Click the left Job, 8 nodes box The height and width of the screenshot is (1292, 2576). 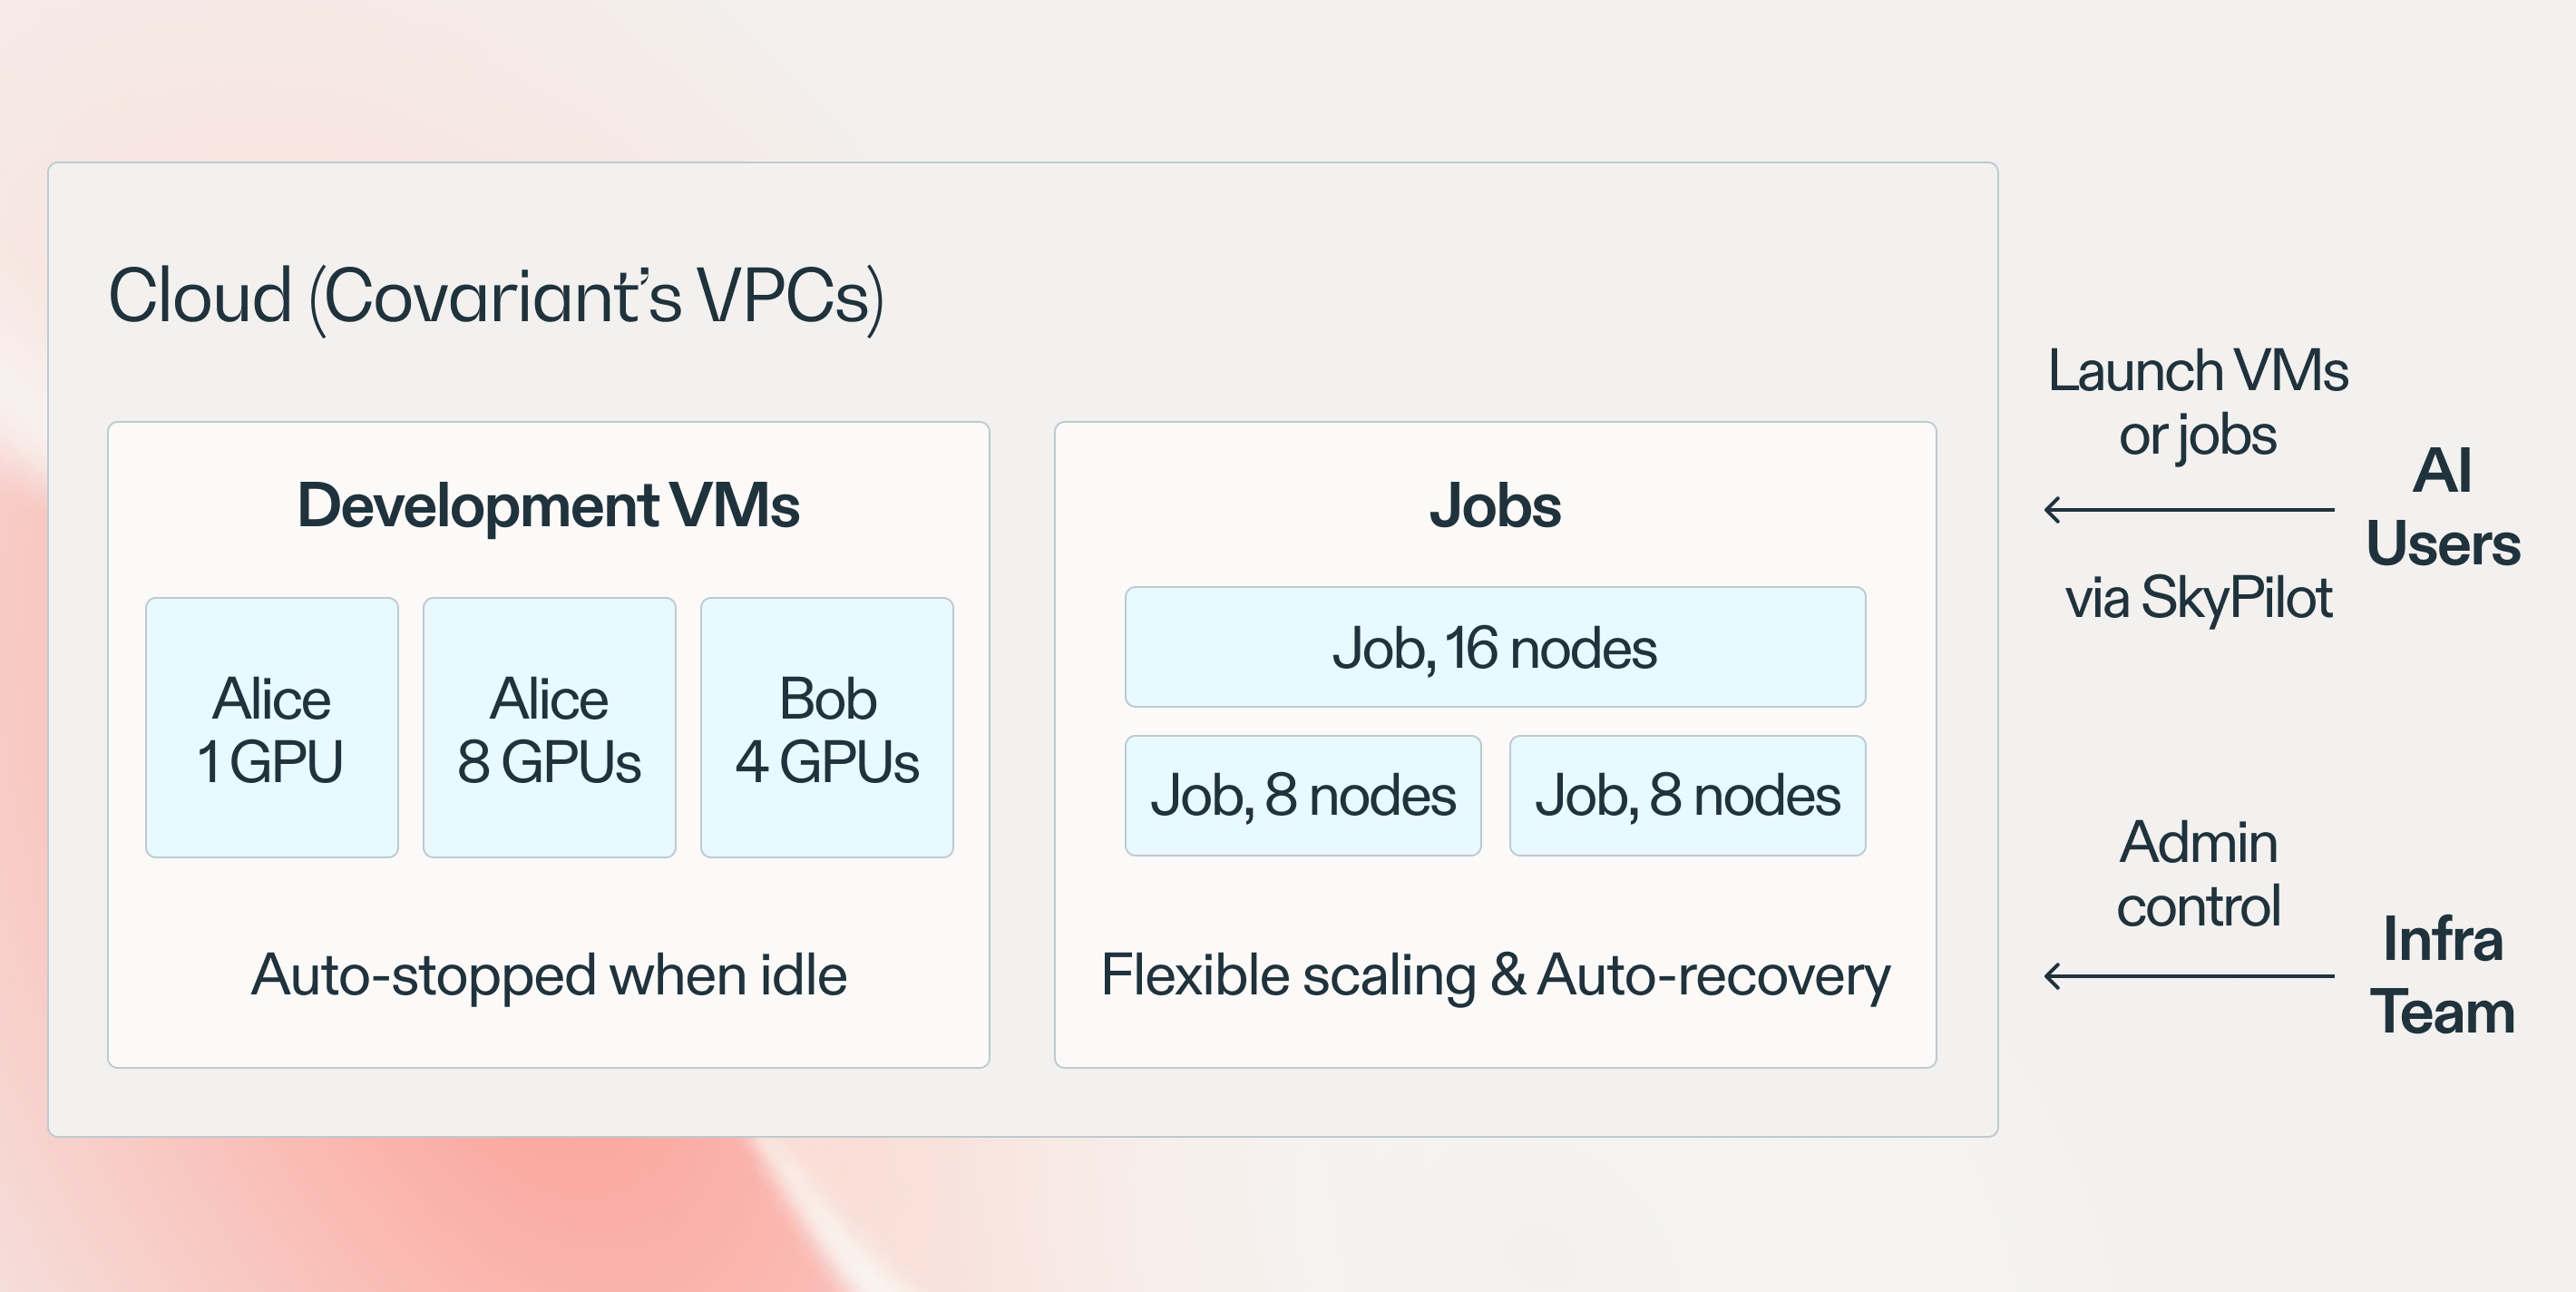(1303, 795)
